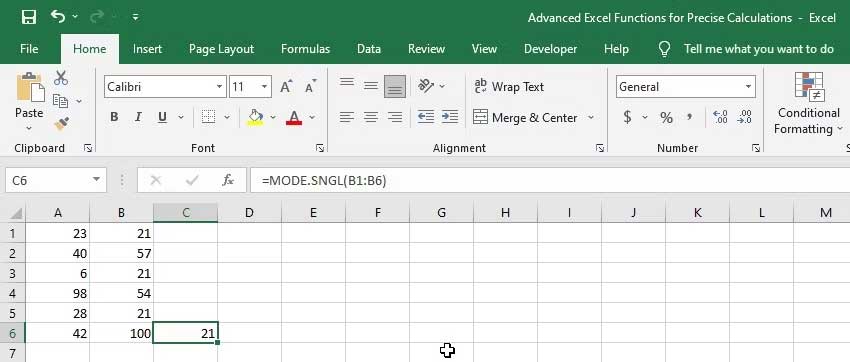
Task: Click Wrap Text button
Action: coord(508,87)
